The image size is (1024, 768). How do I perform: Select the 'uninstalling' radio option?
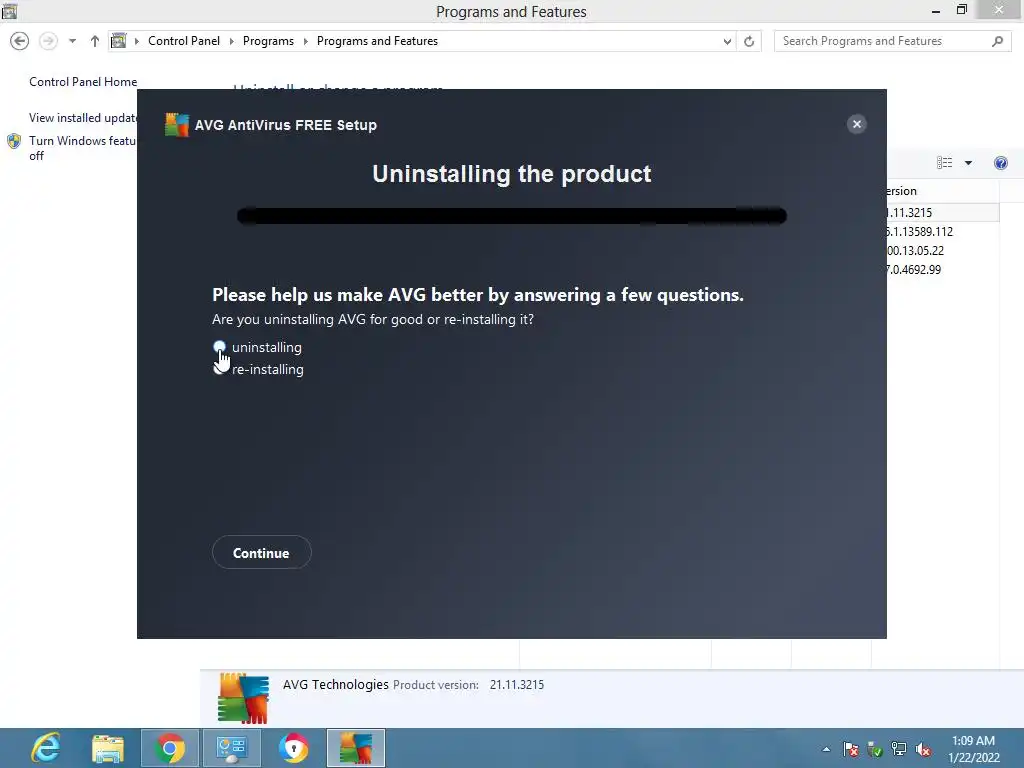(220, 347)
